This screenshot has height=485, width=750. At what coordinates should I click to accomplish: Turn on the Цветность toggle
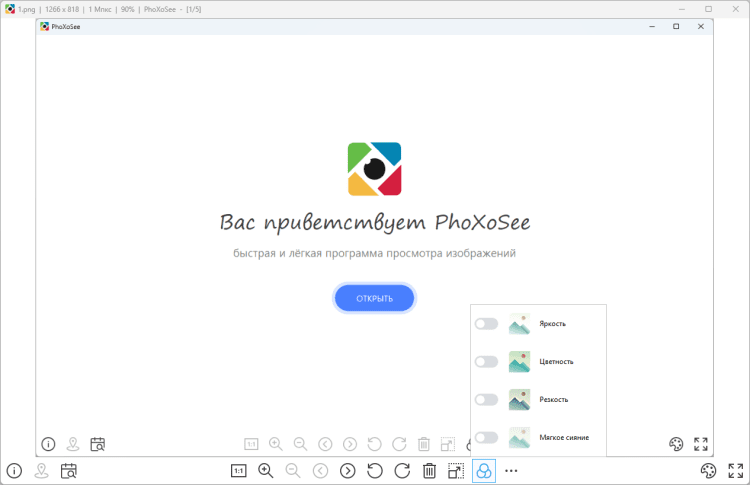486,362
